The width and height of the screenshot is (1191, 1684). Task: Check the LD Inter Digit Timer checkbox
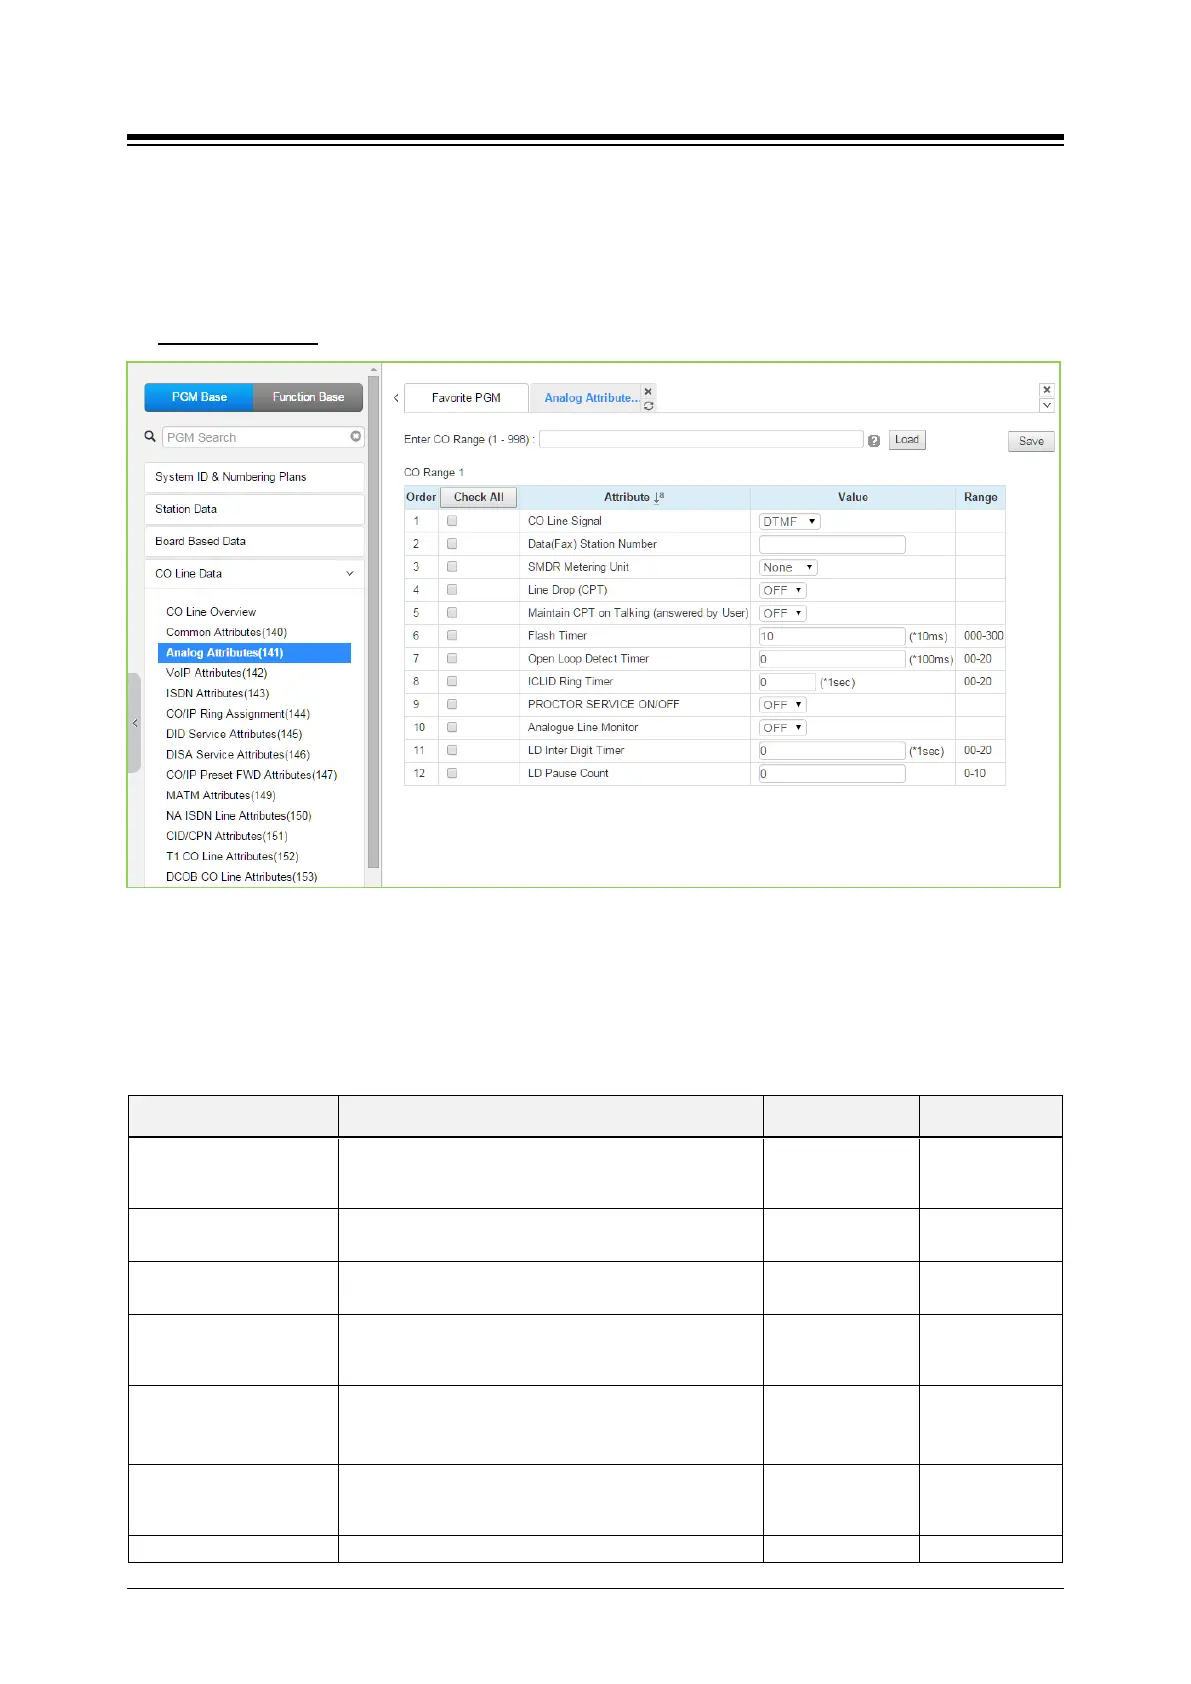tap(452, 750)
